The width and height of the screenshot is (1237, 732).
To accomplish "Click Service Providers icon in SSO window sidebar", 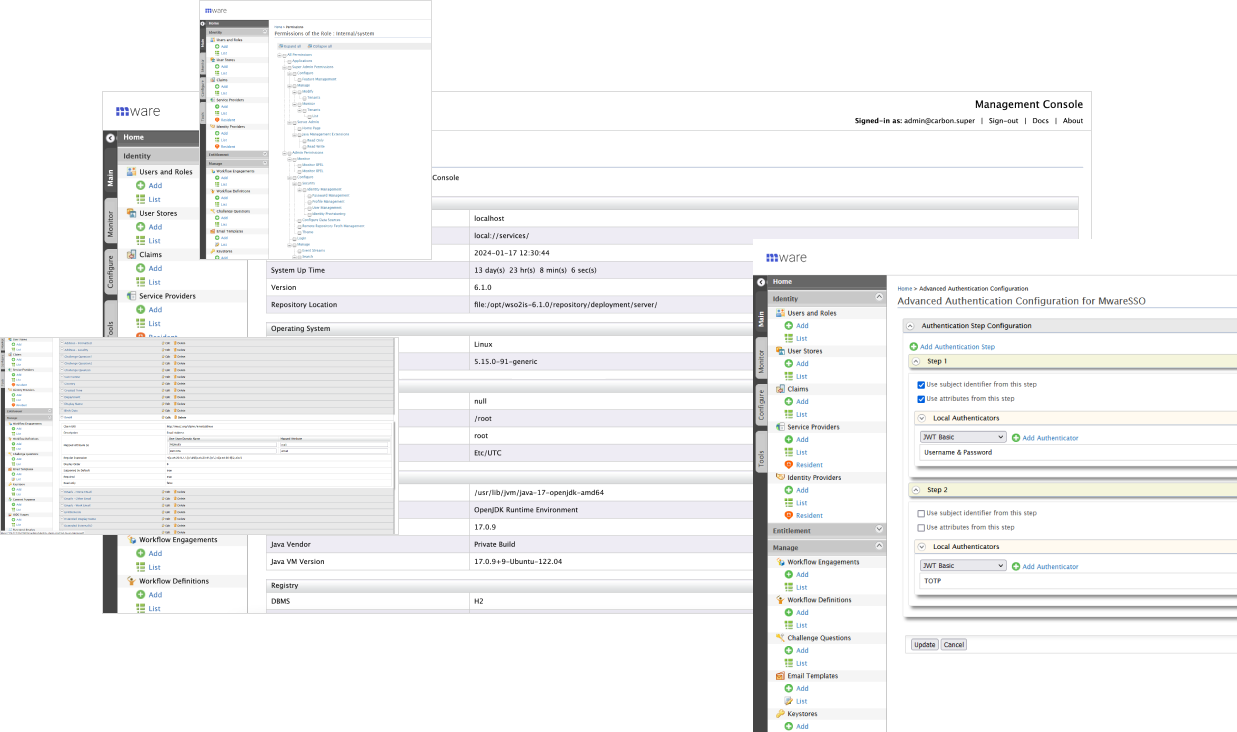I will (x=779, y=427).
